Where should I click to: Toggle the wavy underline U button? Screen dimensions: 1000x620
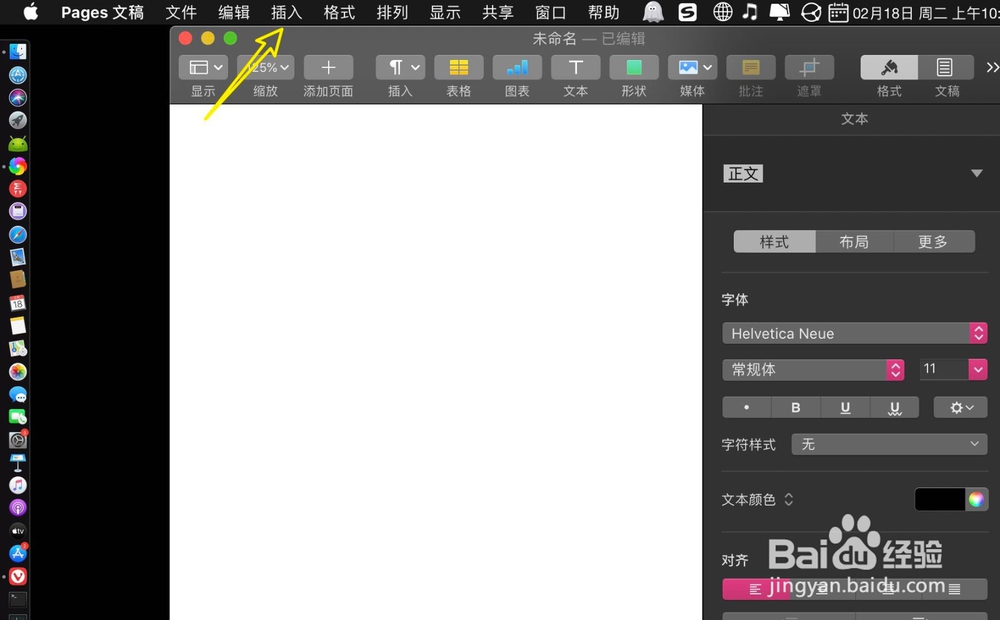point(894,408)
